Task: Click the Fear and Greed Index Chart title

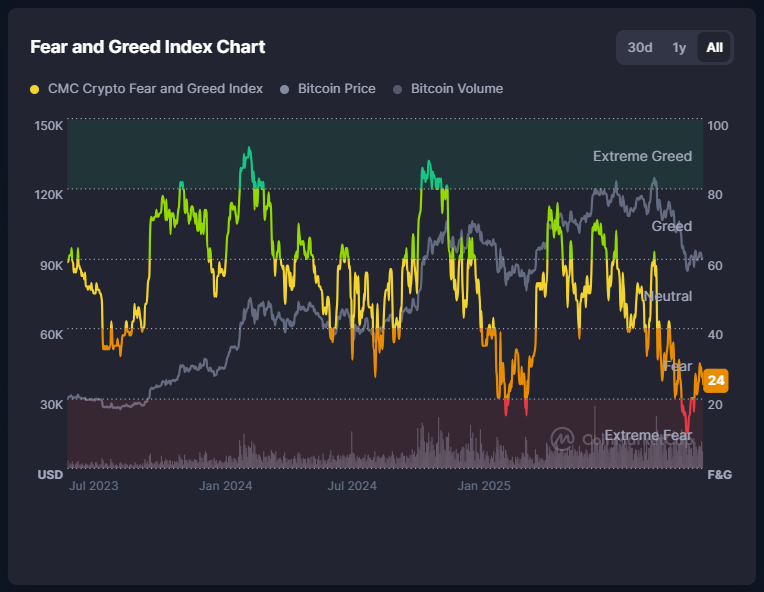Action: pos(148,47)
